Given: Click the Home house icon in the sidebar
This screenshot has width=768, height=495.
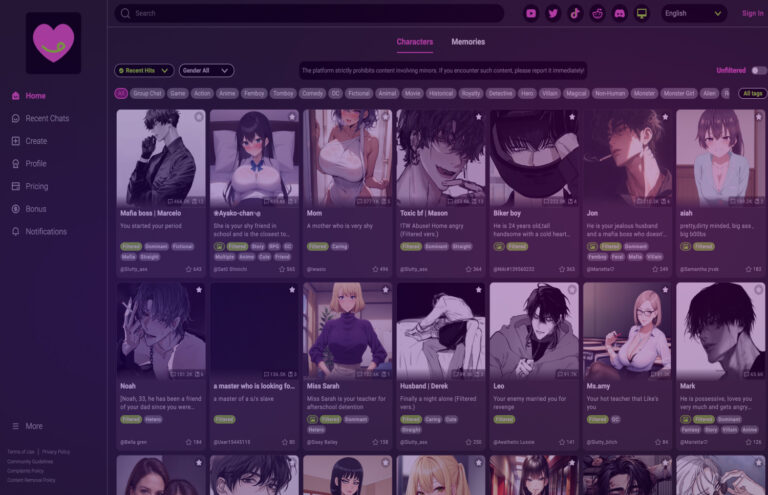Looking at the screenshot, I should (16, 95).
